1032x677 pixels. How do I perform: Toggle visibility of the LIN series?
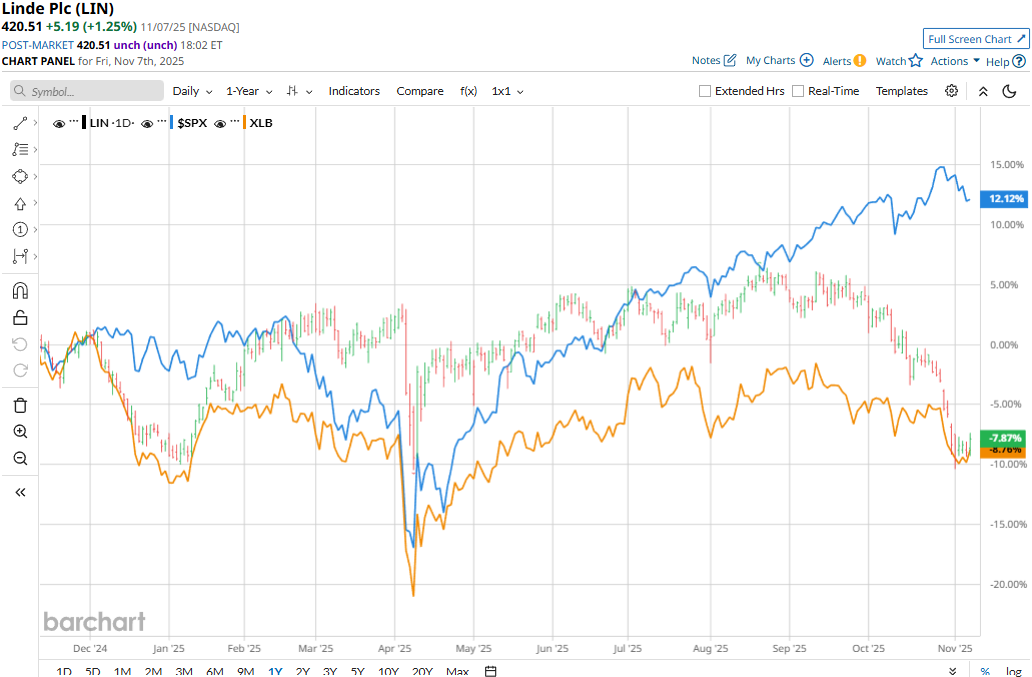pos(59,123)
